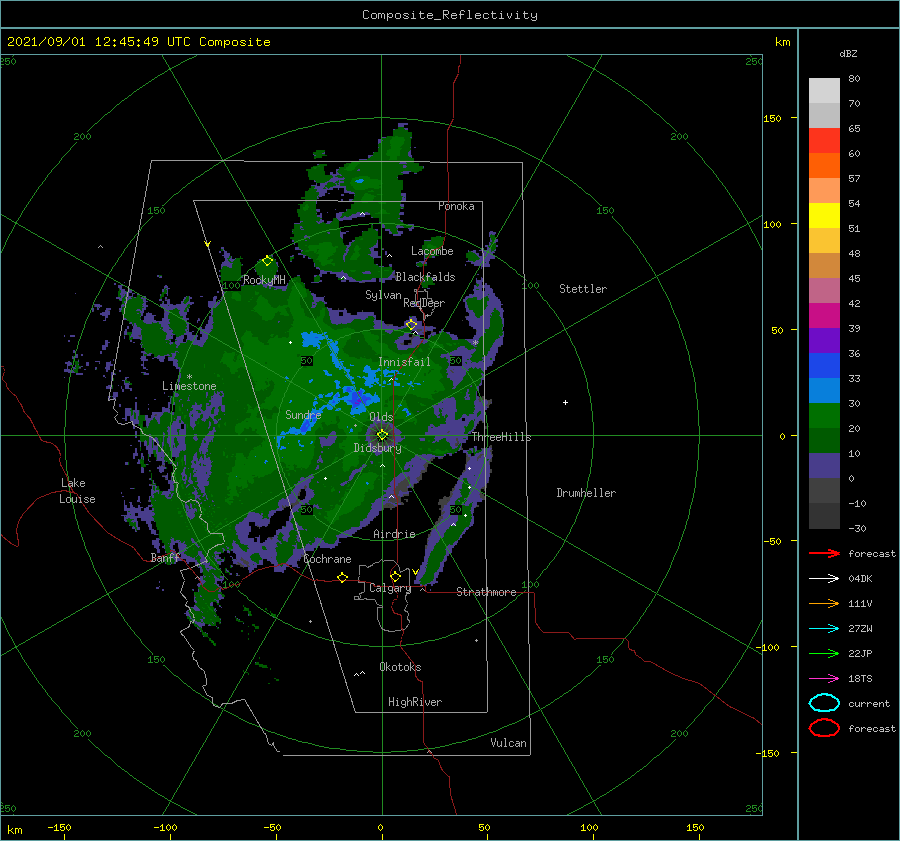Click the ThreeHills city label

(502, 437)
